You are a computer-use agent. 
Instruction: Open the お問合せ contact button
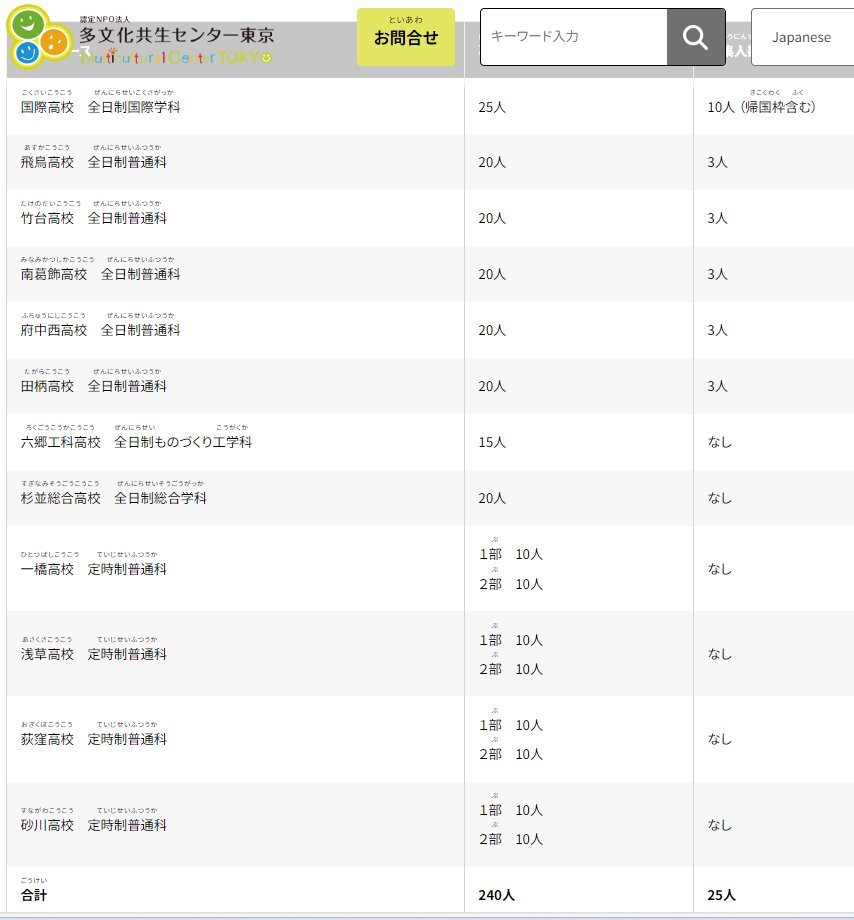point(406,37)
